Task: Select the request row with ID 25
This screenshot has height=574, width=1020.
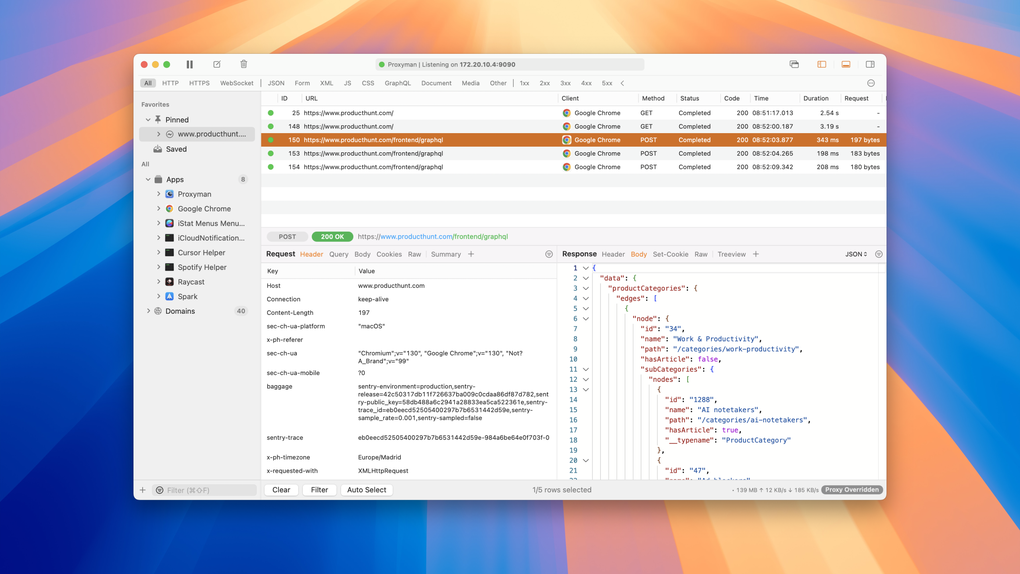Action: pos(573,113)
